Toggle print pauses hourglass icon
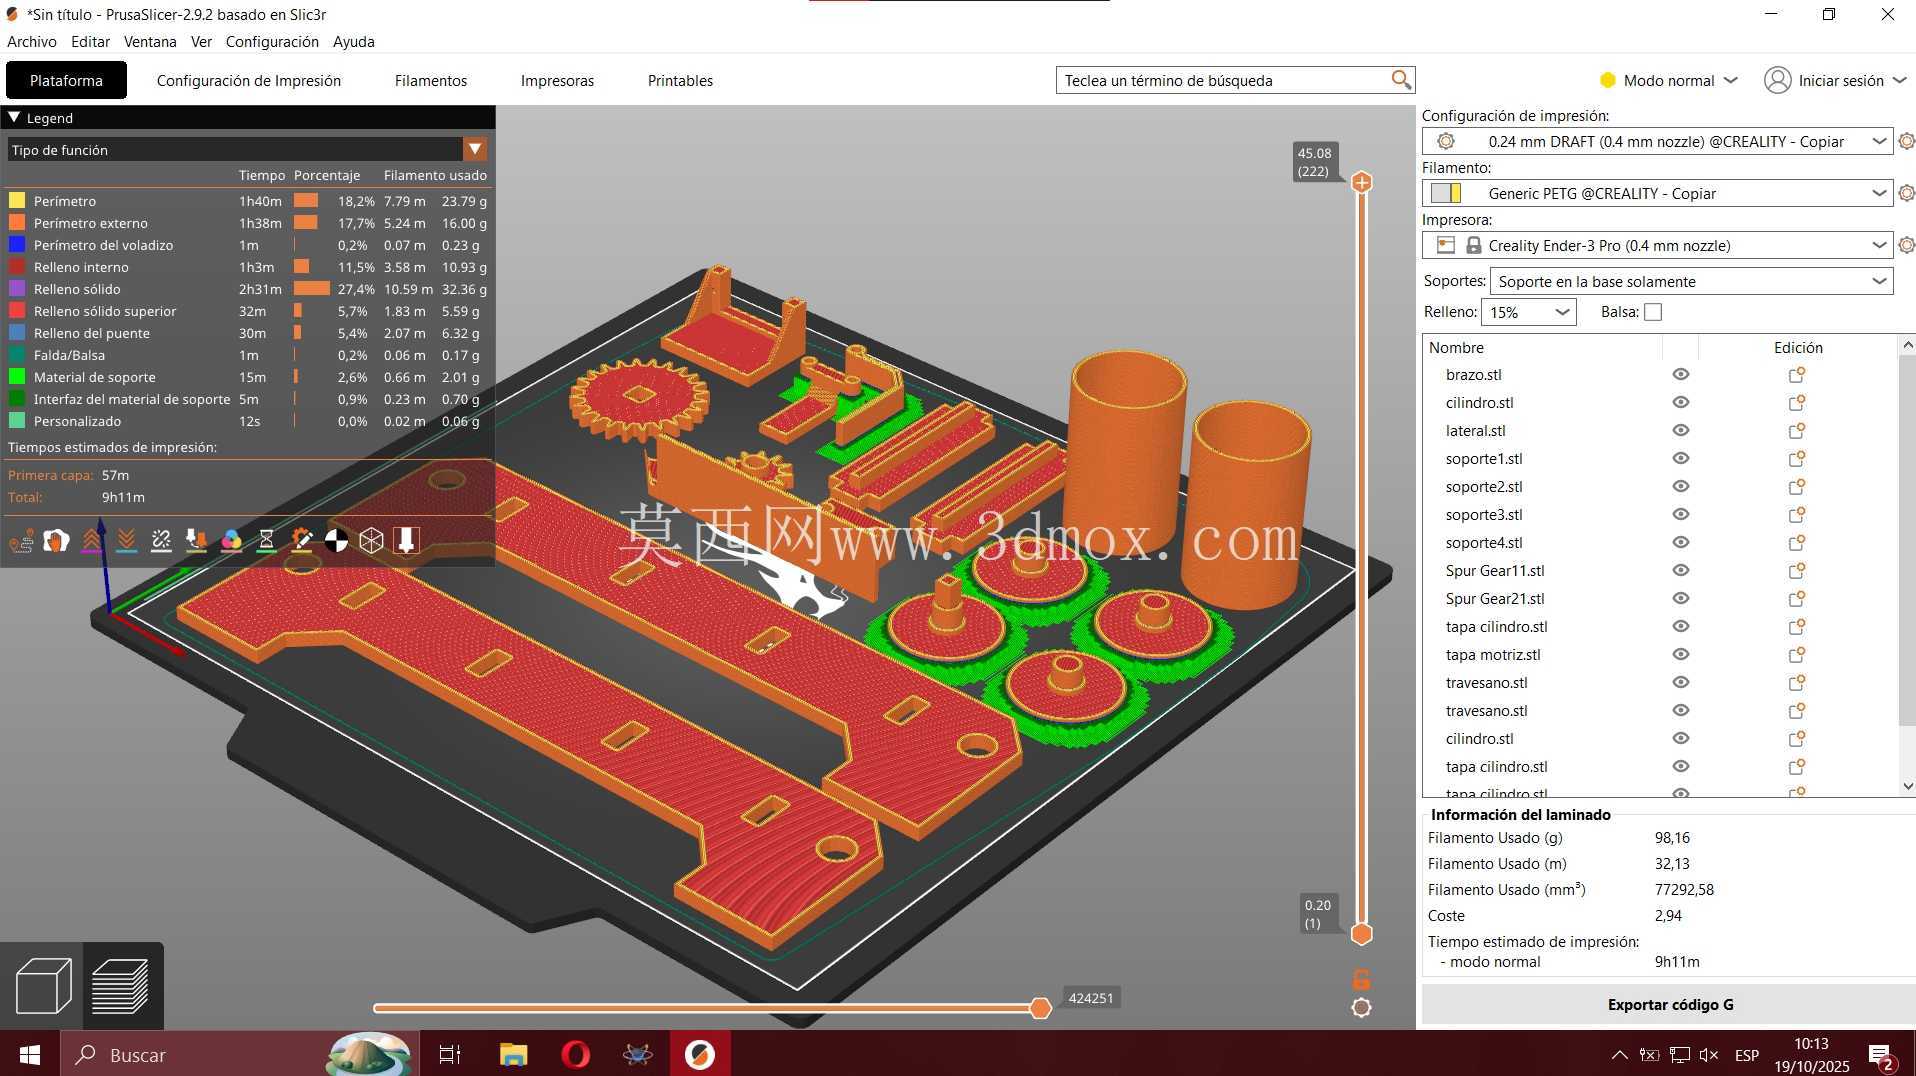The height and width of the screenshot is (1076, 1916). click(266, 541)
